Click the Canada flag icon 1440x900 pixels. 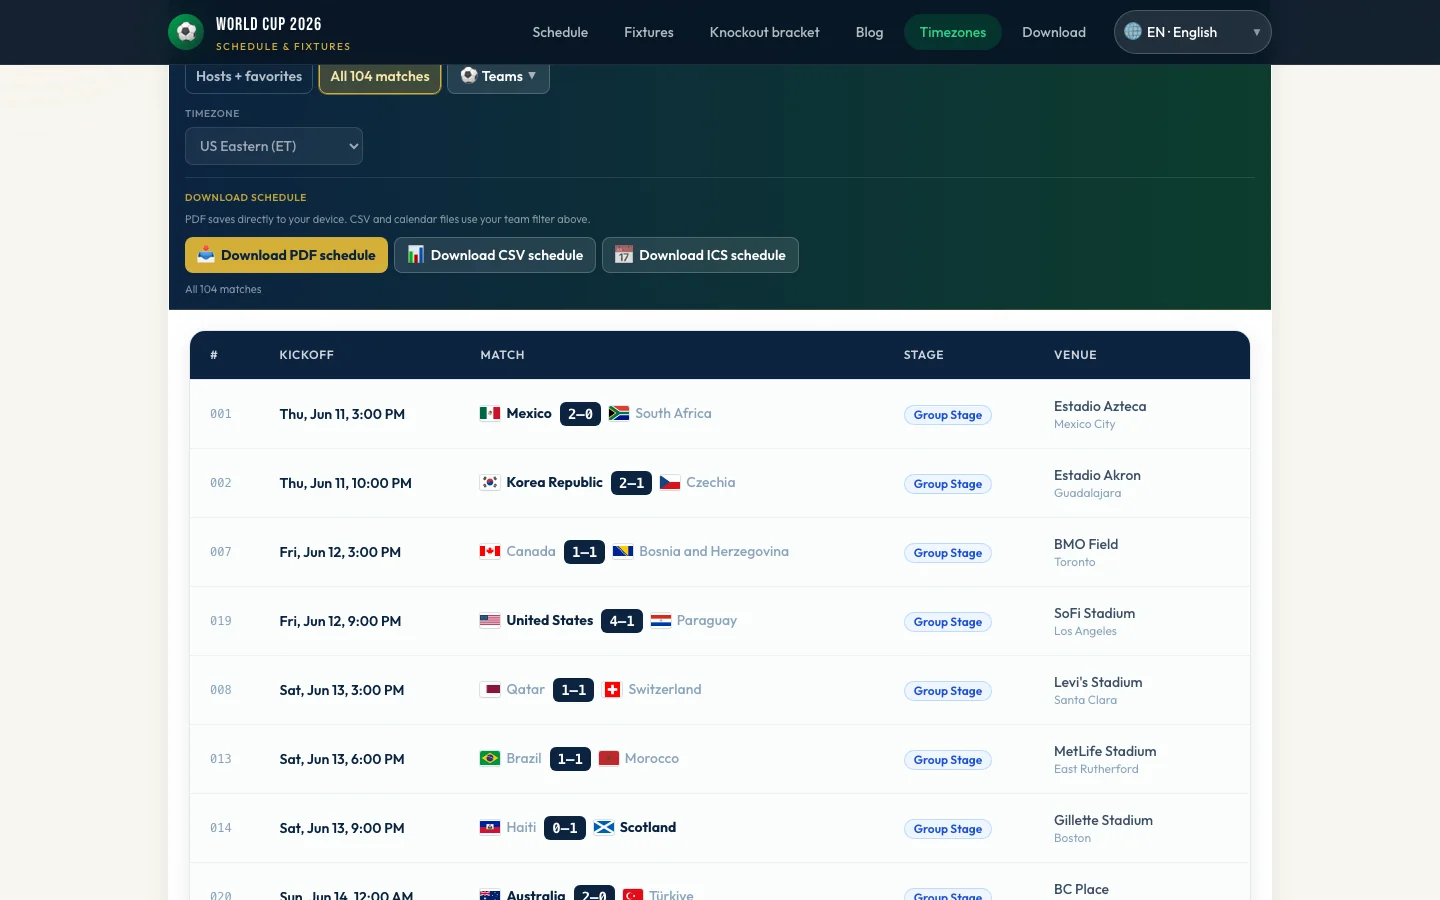pyautogui.click(x=490, y=551)
